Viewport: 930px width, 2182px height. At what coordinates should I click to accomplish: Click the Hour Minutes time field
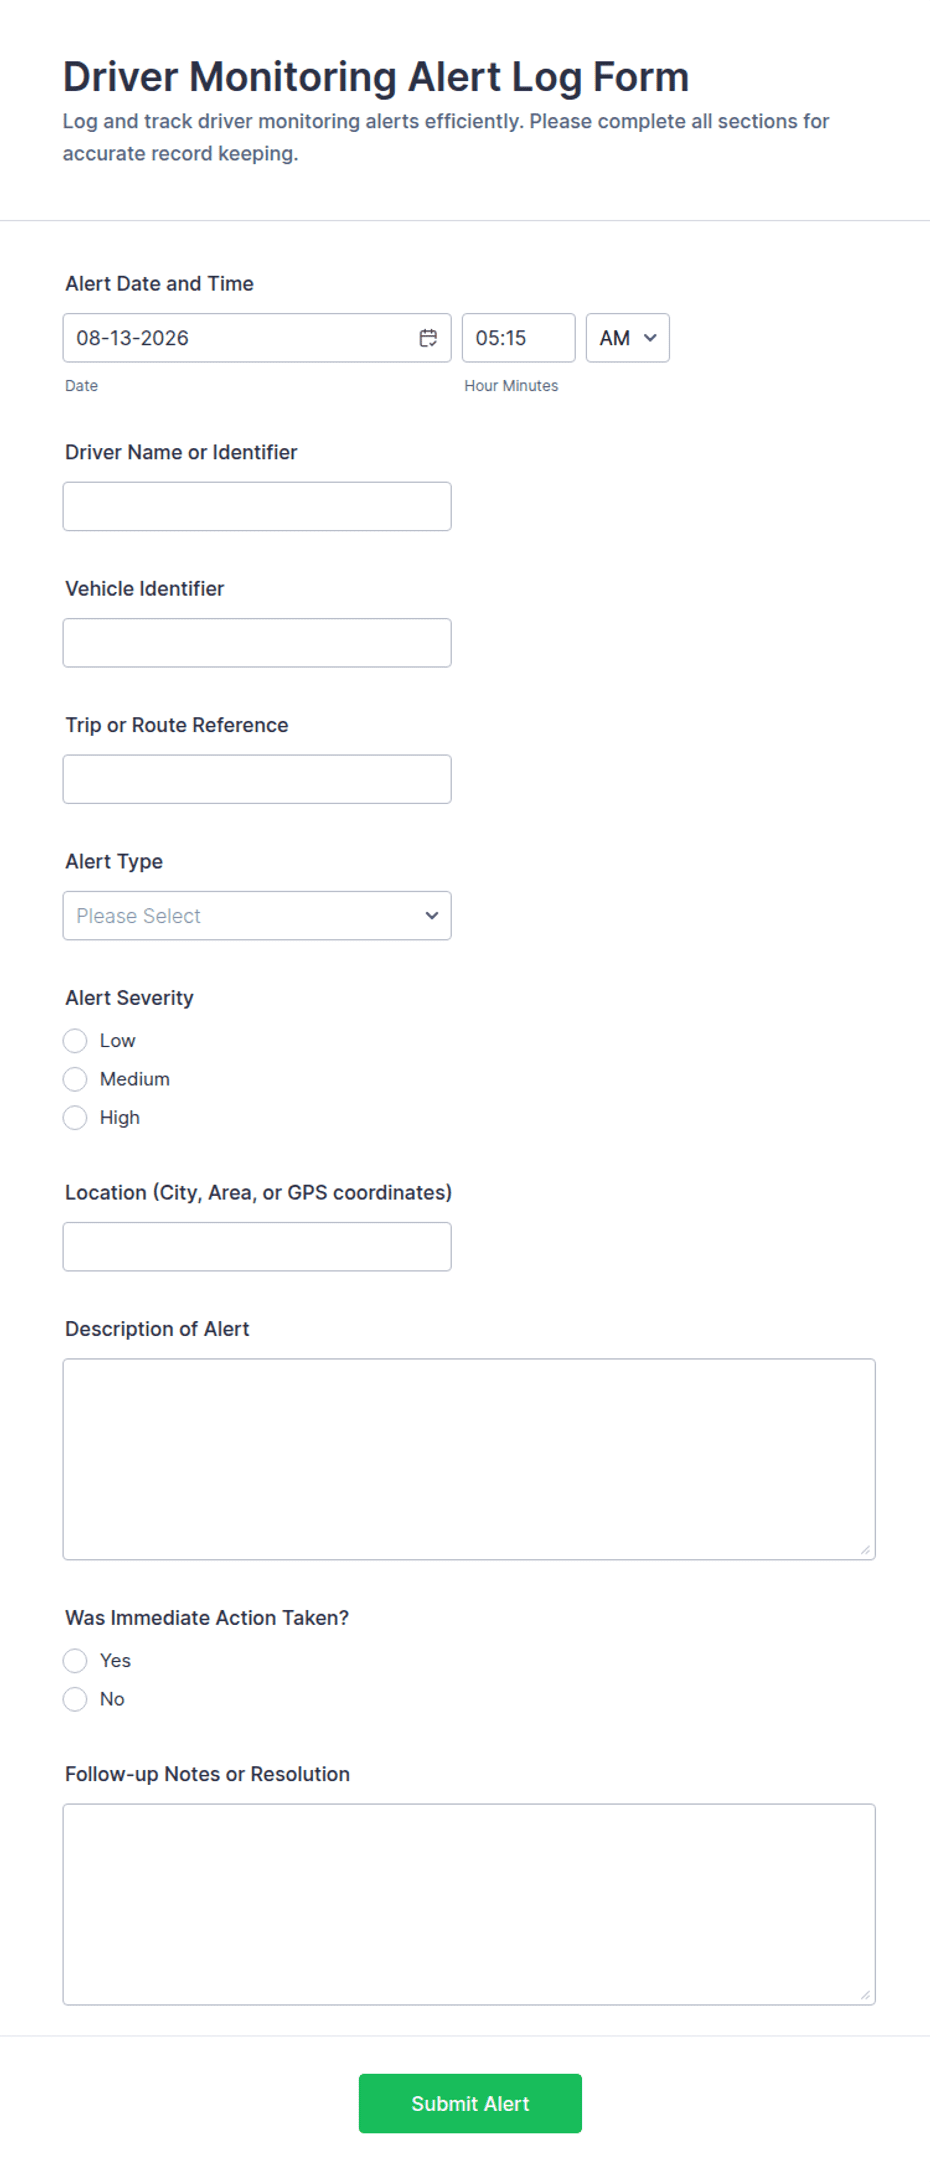pyautogui.click(x=518, y=338)
